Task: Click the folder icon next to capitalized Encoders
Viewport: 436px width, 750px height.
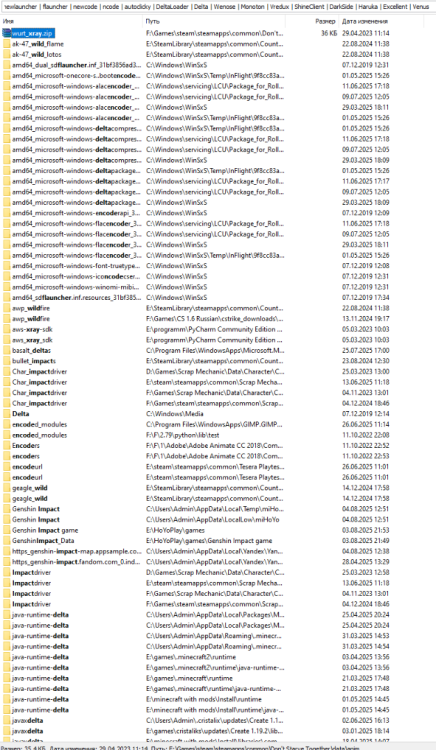Action: (7, 445)
